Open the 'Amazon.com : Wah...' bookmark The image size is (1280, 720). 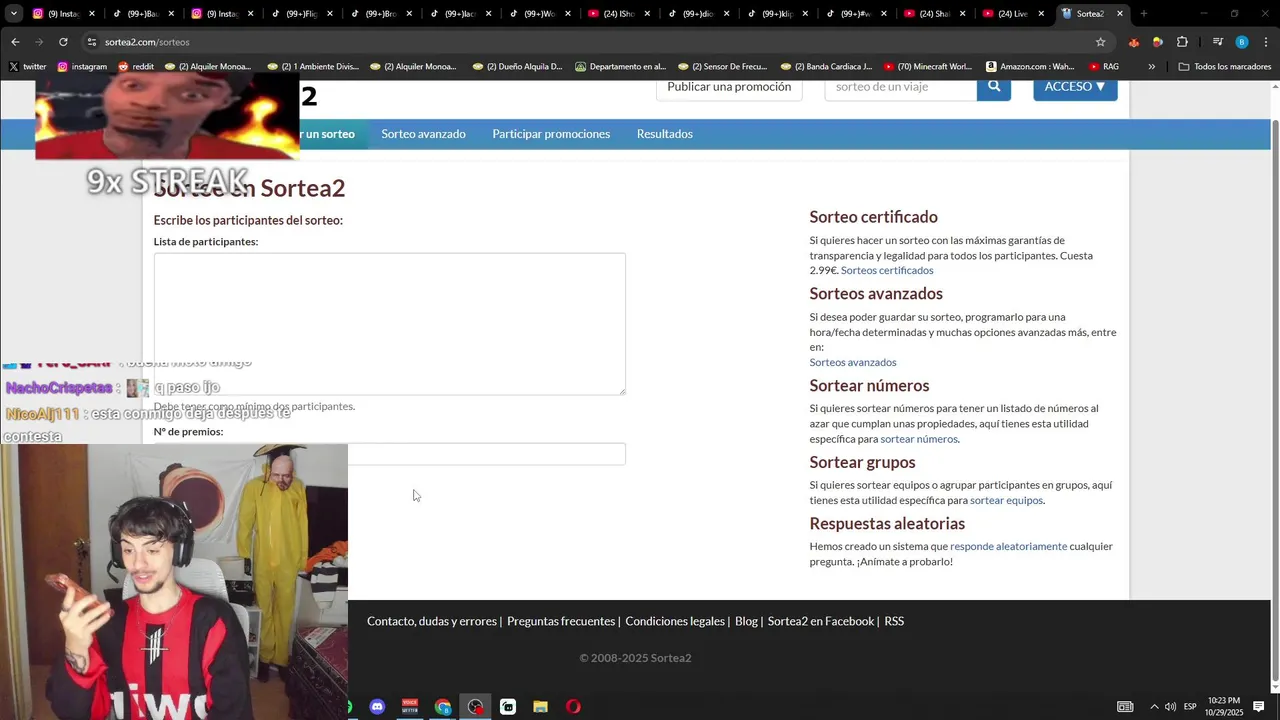(1030, 67)
